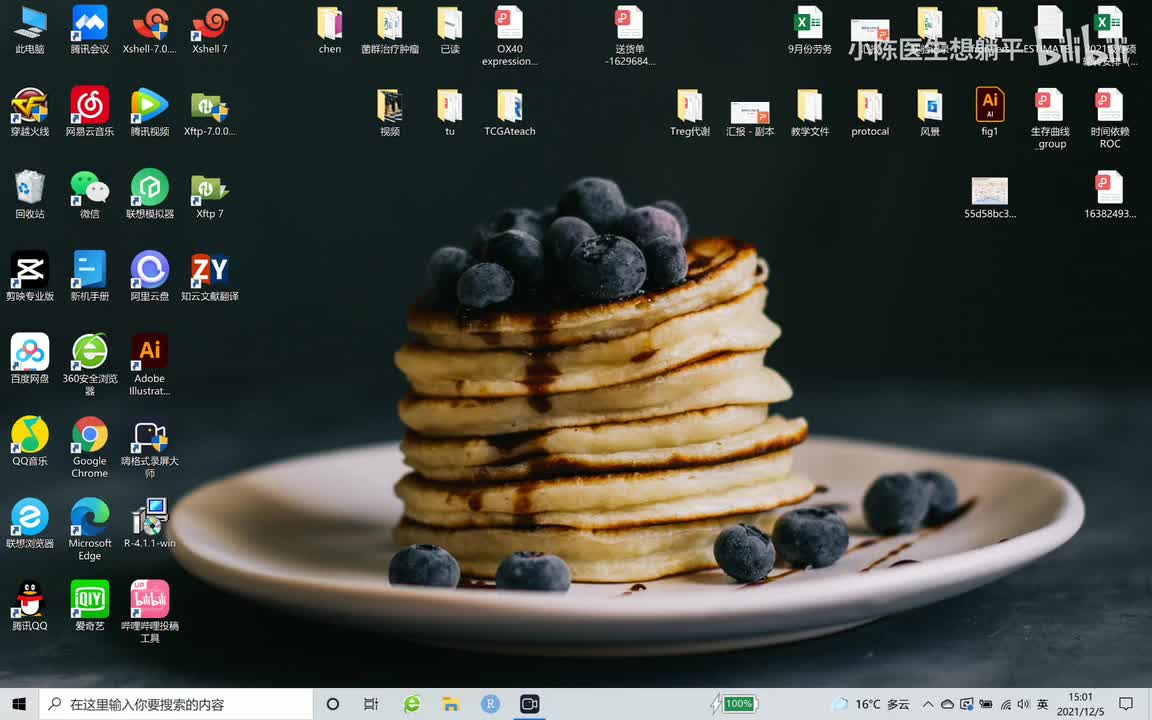Select the 知云文献翻译 icon
This screenshot has height=720, width=1152.
[x=210, y=277]
